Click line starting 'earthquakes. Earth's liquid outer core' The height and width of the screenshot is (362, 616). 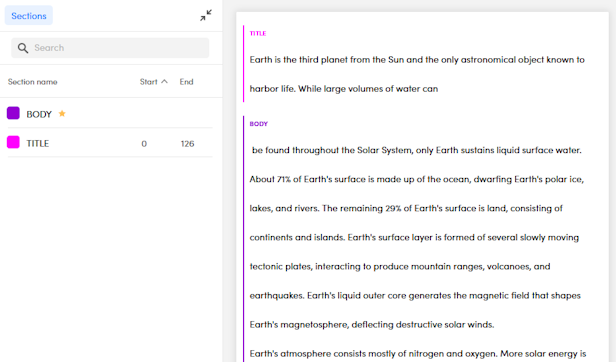click(x=415, y=296)
